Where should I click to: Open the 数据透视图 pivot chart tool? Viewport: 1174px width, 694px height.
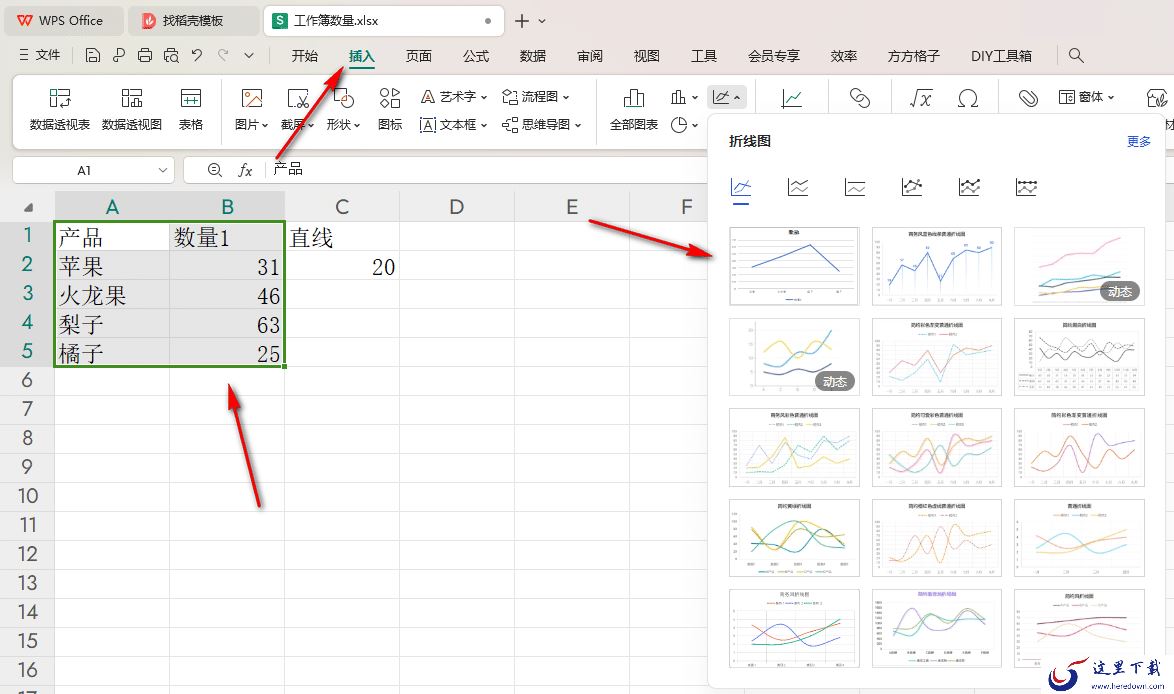click(132, 109)
